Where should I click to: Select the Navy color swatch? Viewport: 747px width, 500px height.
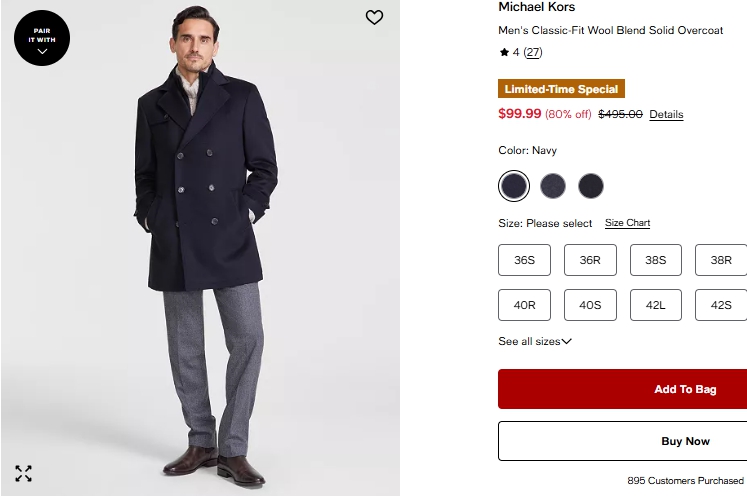[514, 186]
